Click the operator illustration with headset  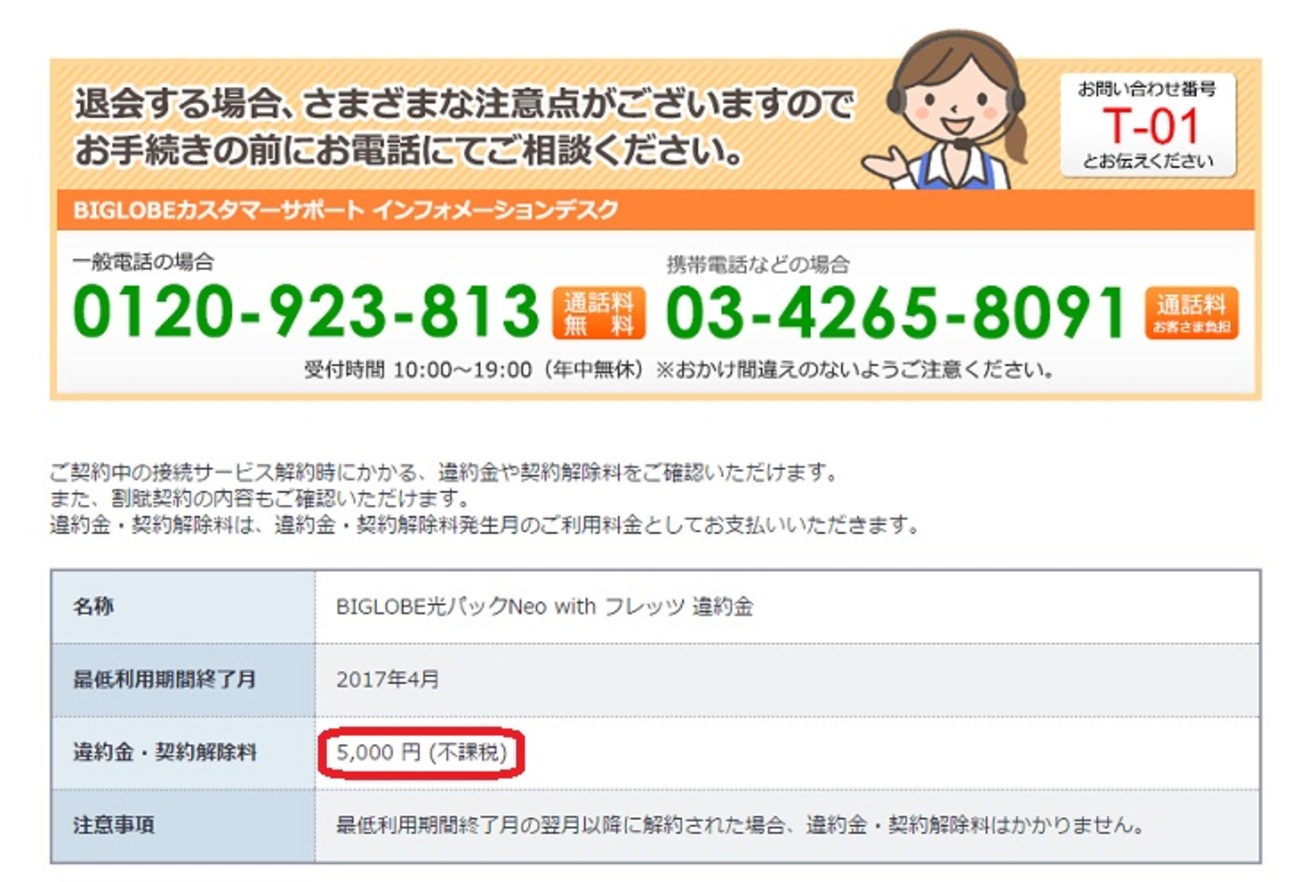coord(948,110)
